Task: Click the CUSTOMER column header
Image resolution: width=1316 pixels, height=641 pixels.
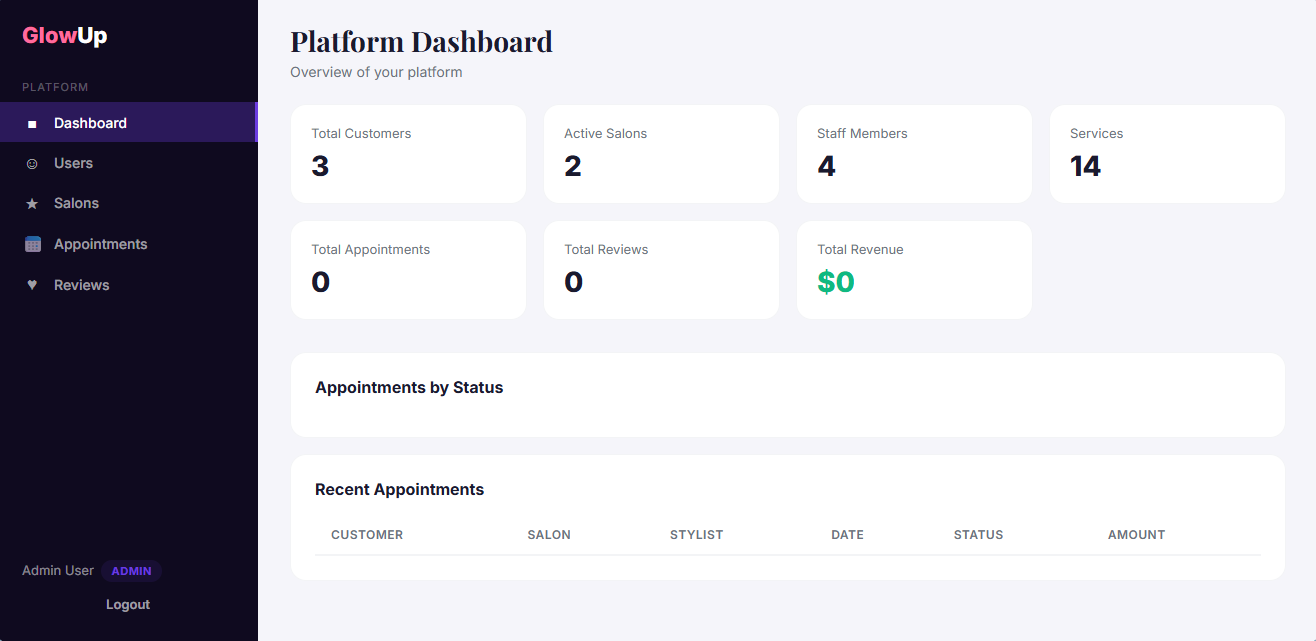Action: [x=367, y=535]
